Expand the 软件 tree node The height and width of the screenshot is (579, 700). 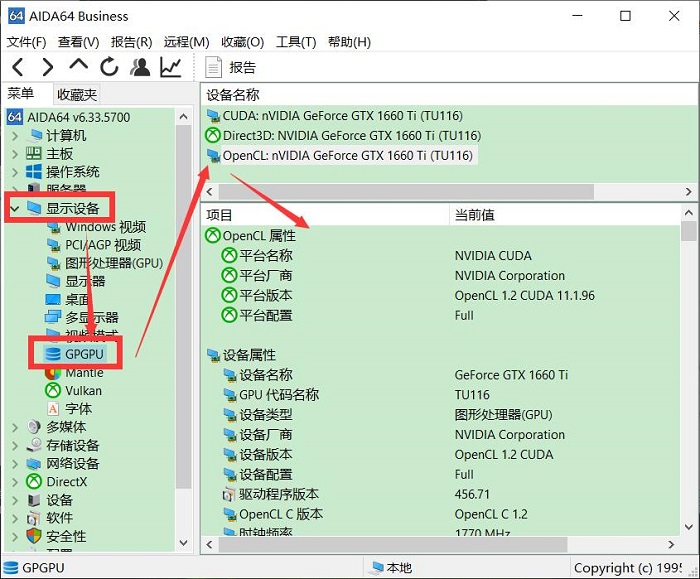(x=15, y=518)
